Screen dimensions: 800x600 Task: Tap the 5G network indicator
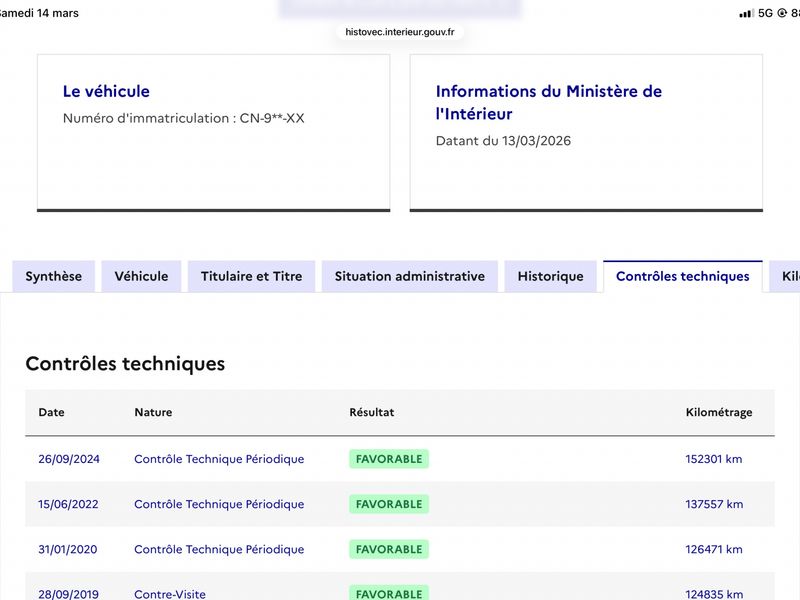(x=766, y=13)
